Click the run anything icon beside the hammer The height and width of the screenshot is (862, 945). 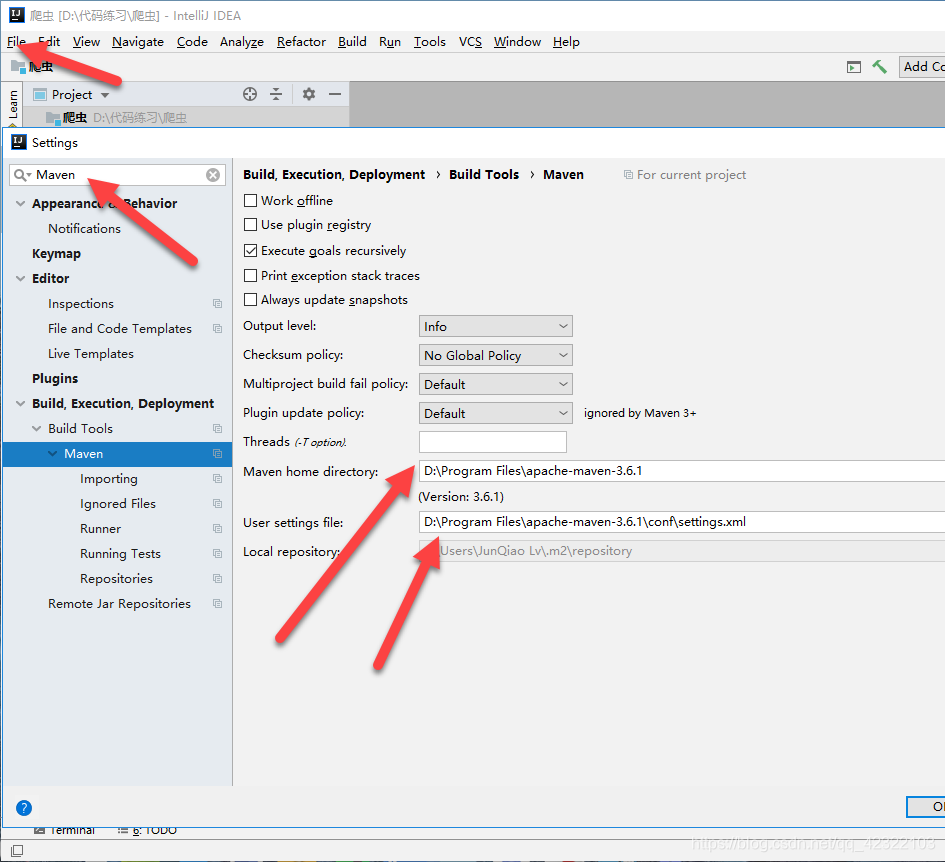853,67
